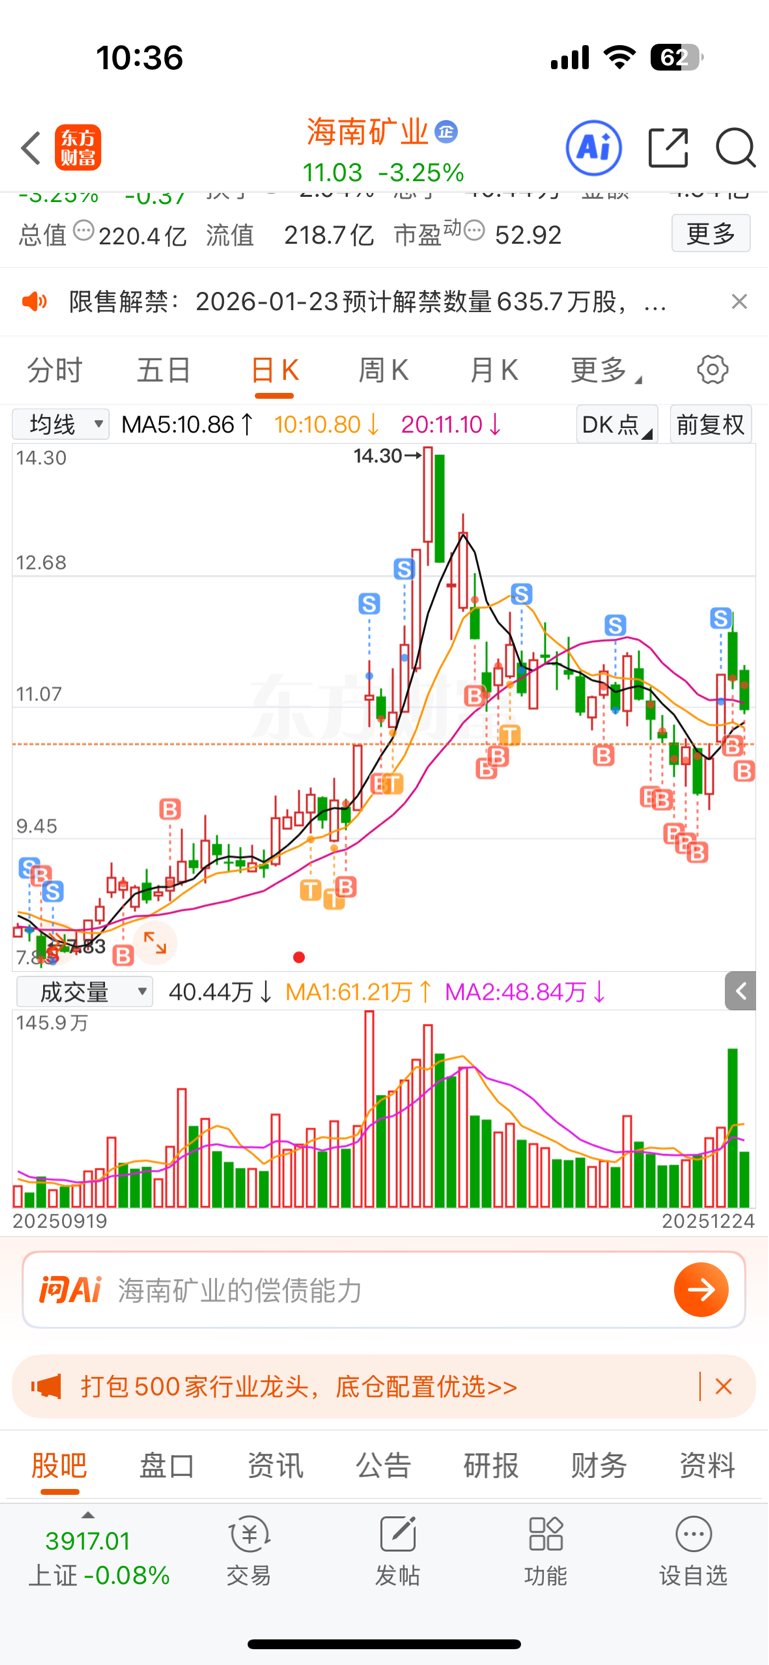Dismiss the 限售解禁 notice
The height and width of the screenshot is (1665, 769).
pyautogui.click(x=739, y=301)
